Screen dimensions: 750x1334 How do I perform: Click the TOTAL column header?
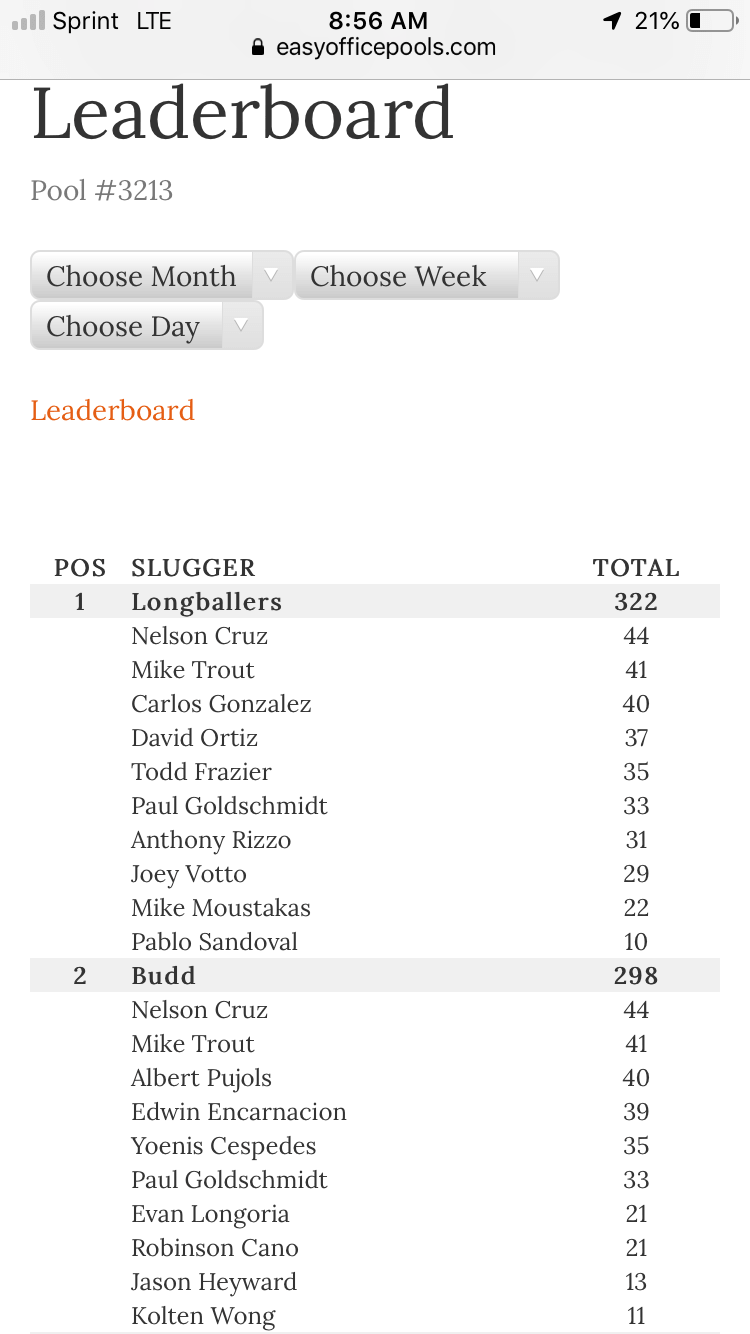click(636, 567)
